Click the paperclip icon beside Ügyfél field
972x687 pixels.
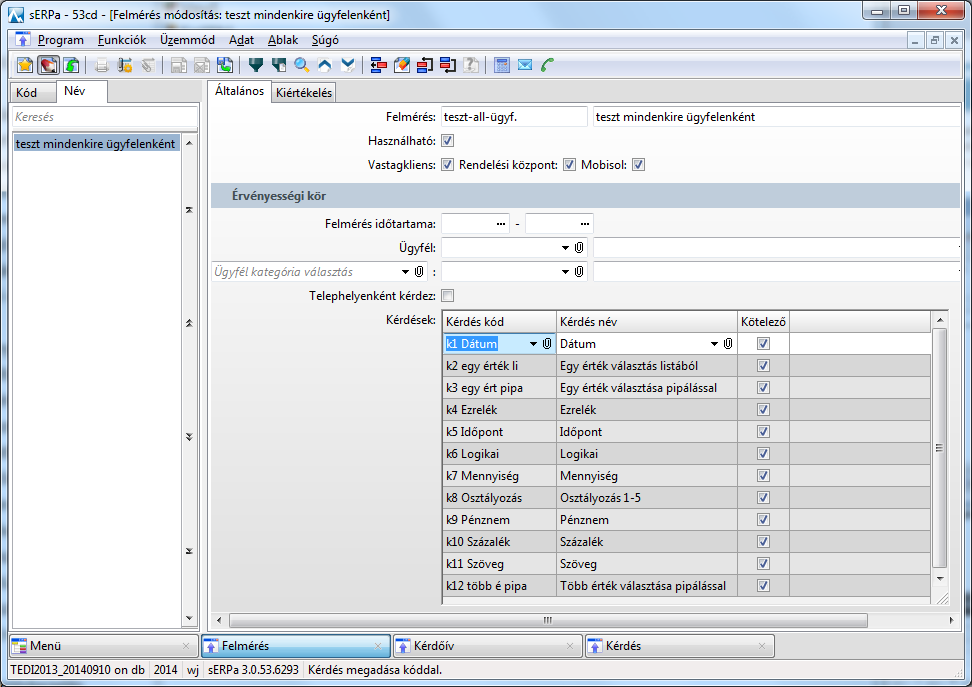coord(579,247)
